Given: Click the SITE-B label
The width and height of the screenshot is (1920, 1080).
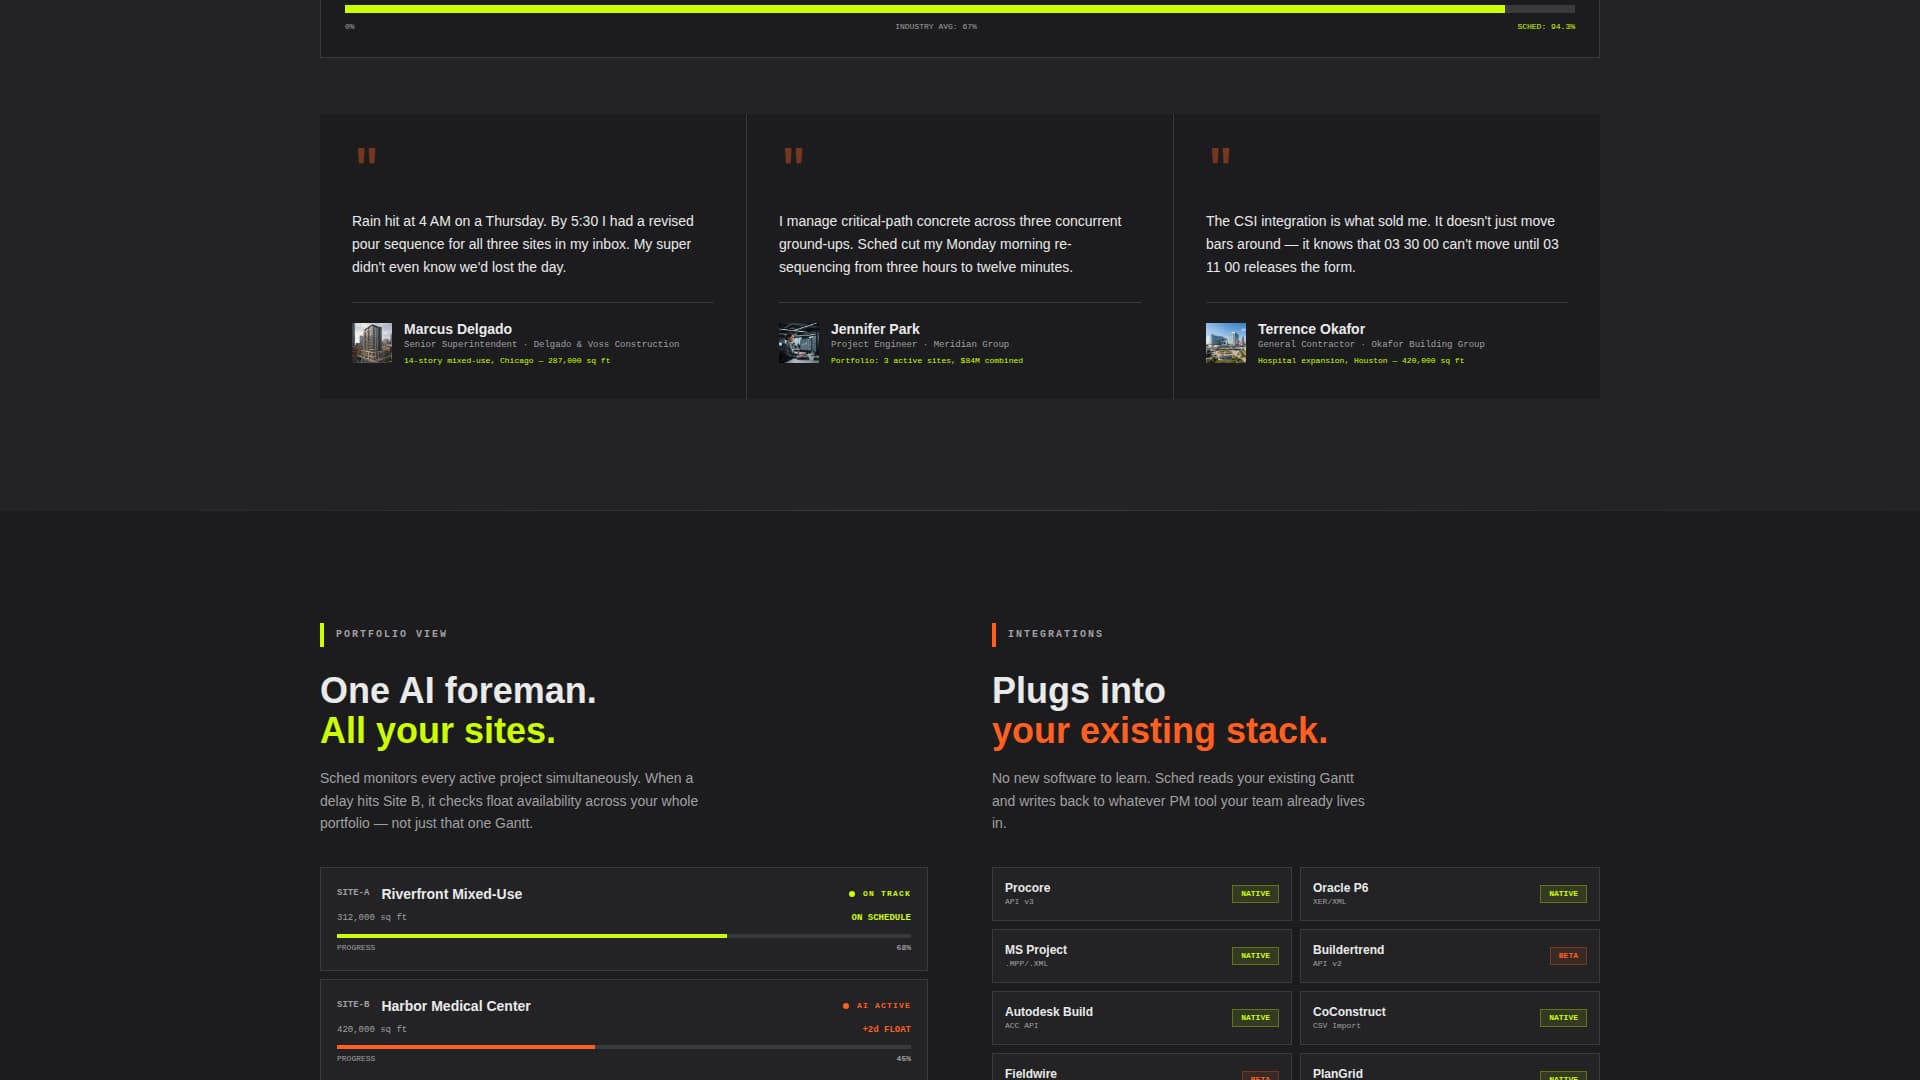Looking at the screenshot, I should 353,1004.
